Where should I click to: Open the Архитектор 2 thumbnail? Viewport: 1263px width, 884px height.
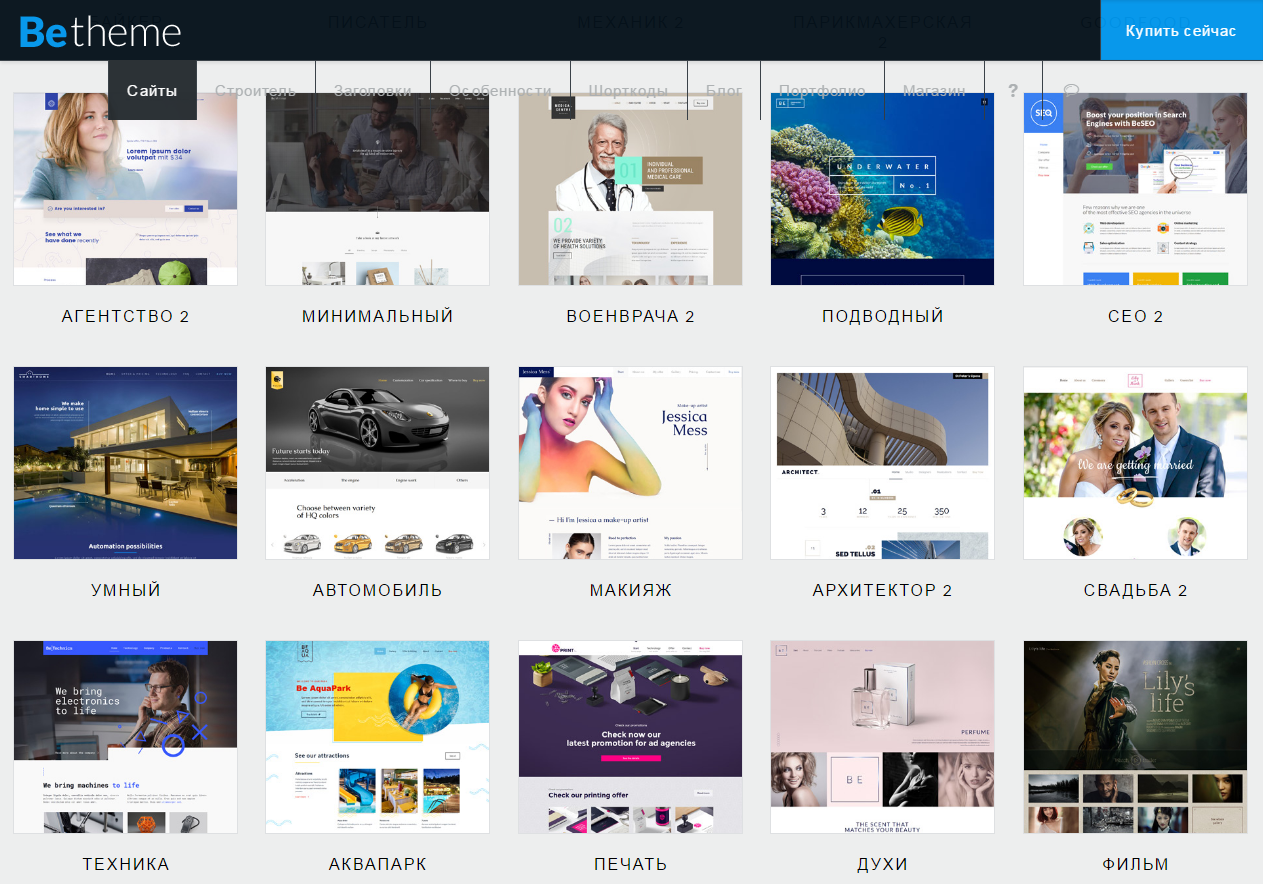(882, 463)
